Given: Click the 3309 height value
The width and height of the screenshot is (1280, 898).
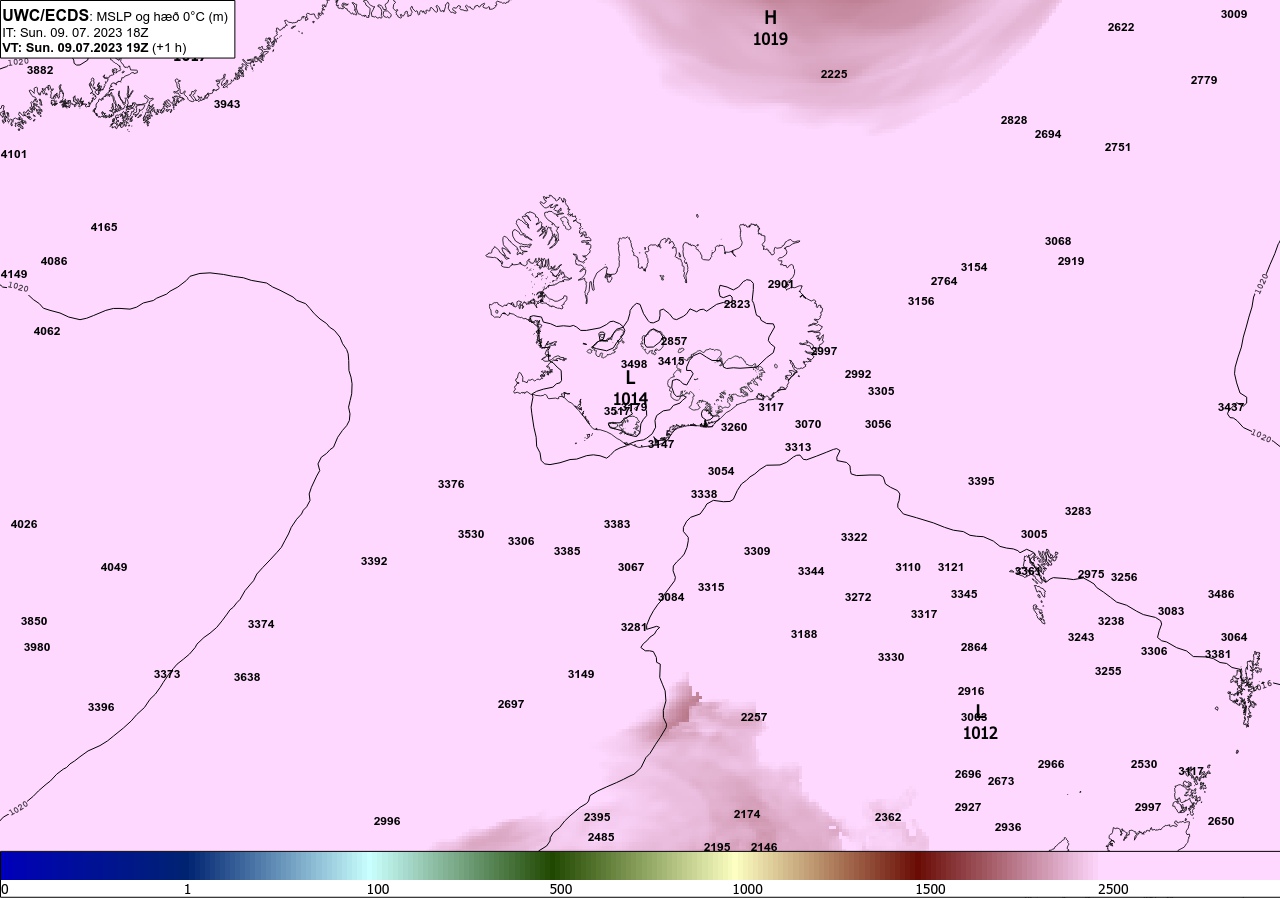Looking at the screenshot, I should click(757, 551).
